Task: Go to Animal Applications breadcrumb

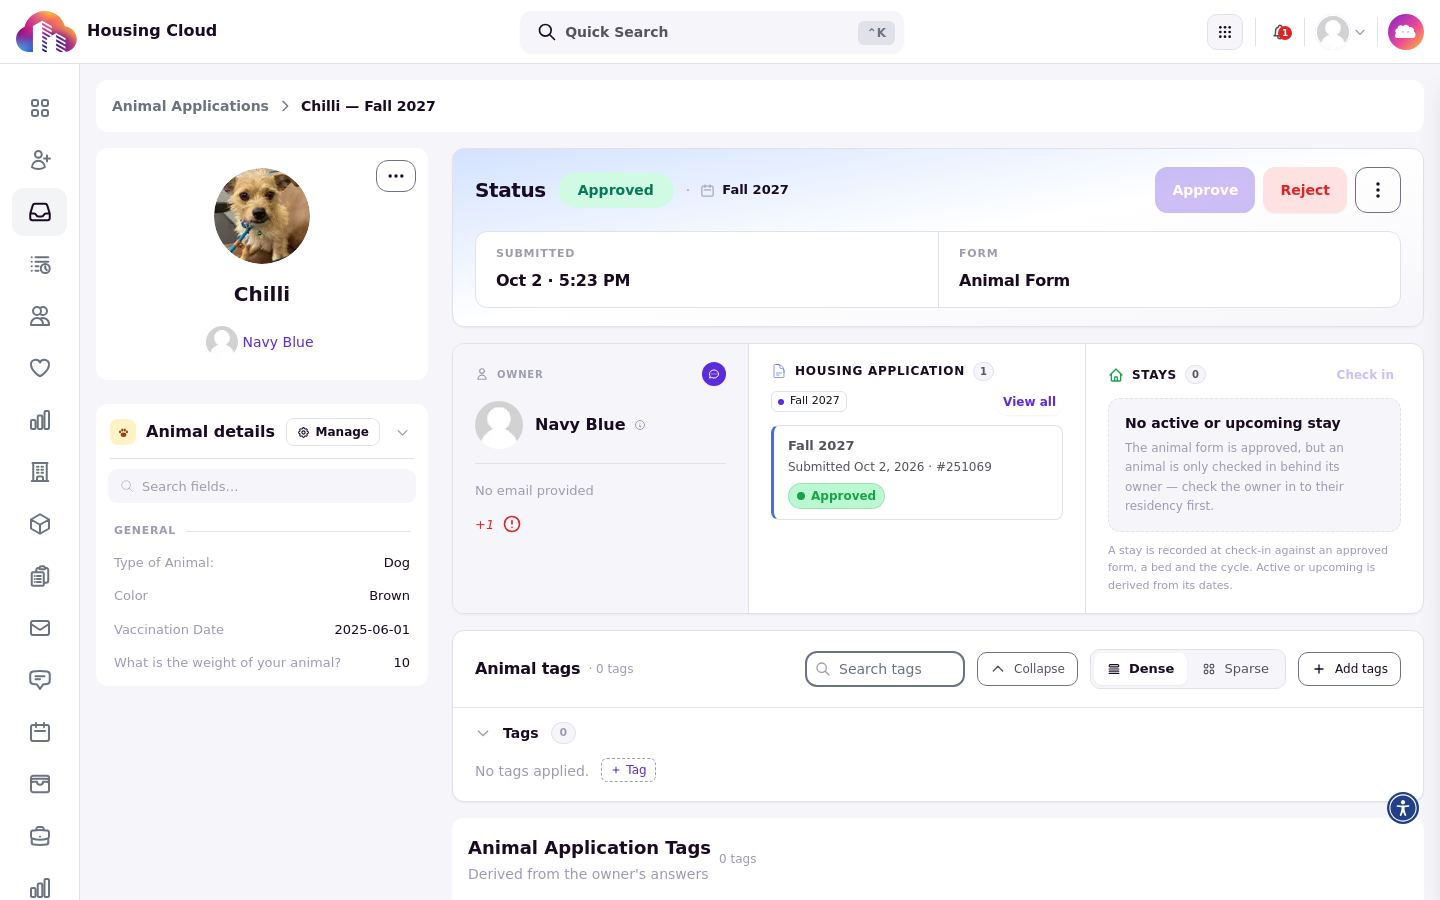Action: point(190,106)
